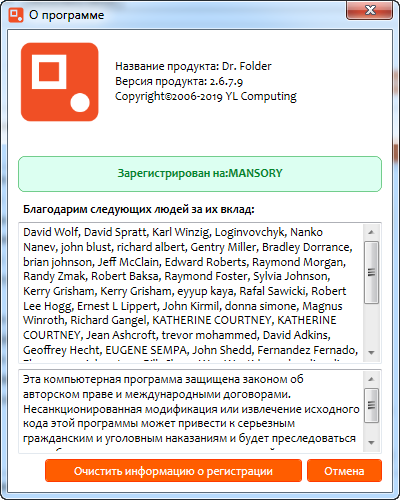Clear registration info with the orange button
400x500 pixels.
pos(173,471)
